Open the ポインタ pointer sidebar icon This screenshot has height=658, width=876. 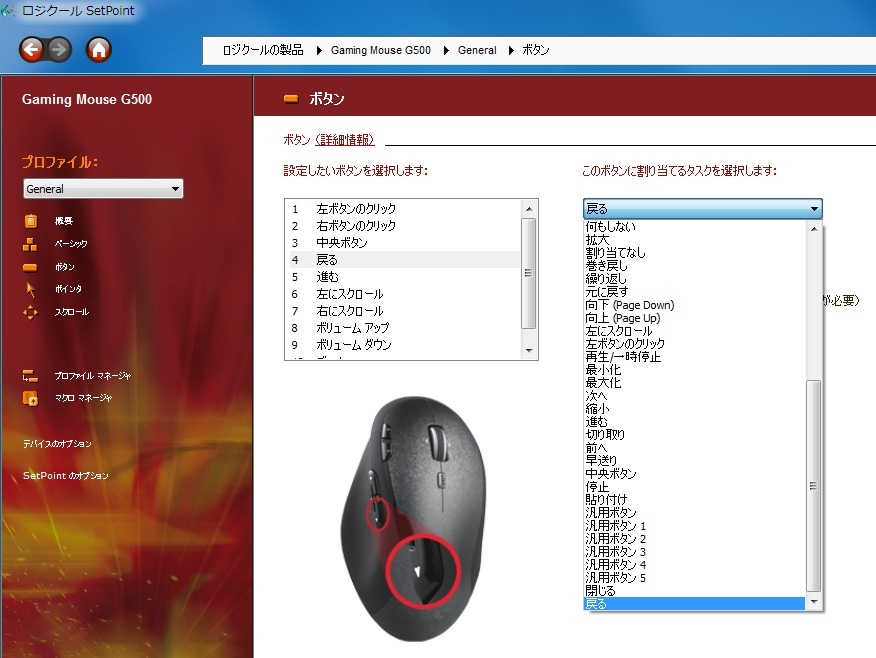31,289
